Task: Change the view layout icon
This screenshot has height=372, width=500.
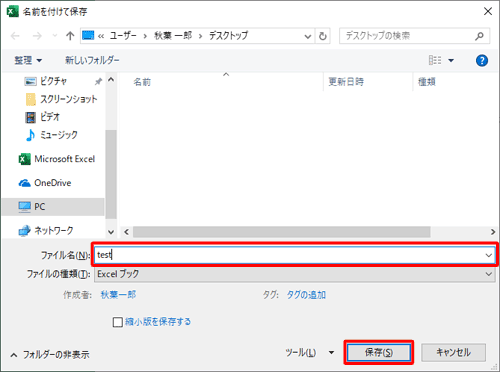Action: [435, 60]
